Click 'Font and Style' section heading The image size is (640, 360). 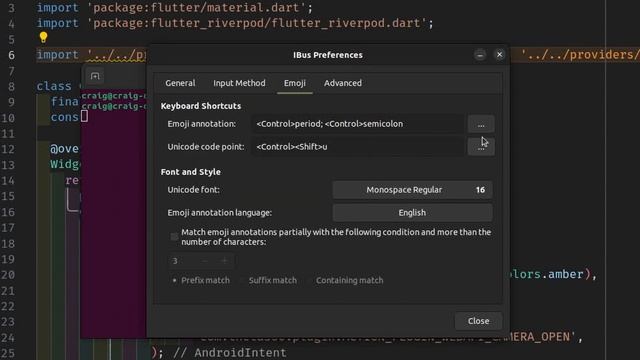[x=191, y=172]
